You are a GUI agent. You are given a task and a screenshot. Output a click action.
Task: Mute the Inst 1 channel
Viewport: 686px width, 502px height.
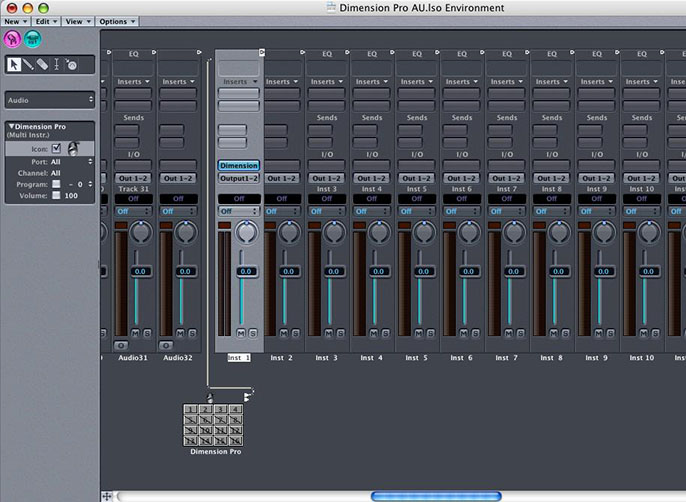coord(241,333)
